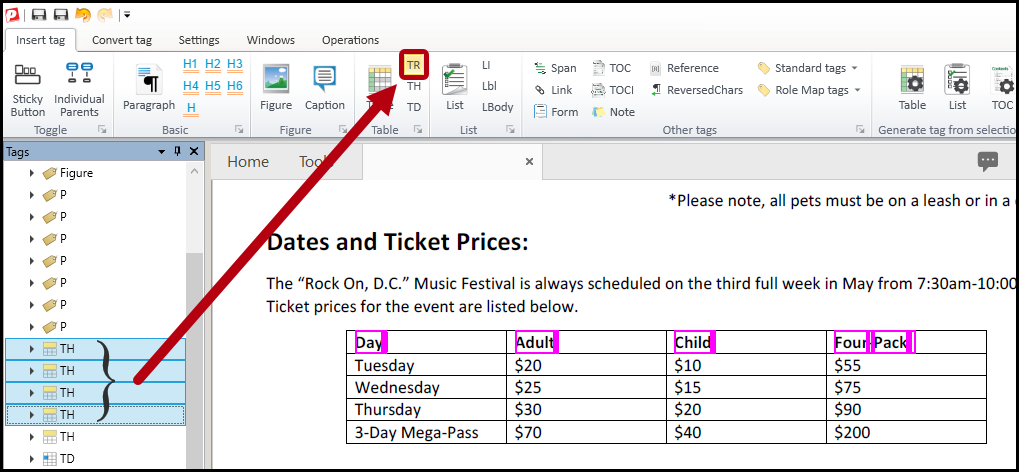The width and height of the screenshot is (1019, 472).
Task: Insert a TOC tag in Other tags
Action: pyautogui.click(x=612, y=68)
